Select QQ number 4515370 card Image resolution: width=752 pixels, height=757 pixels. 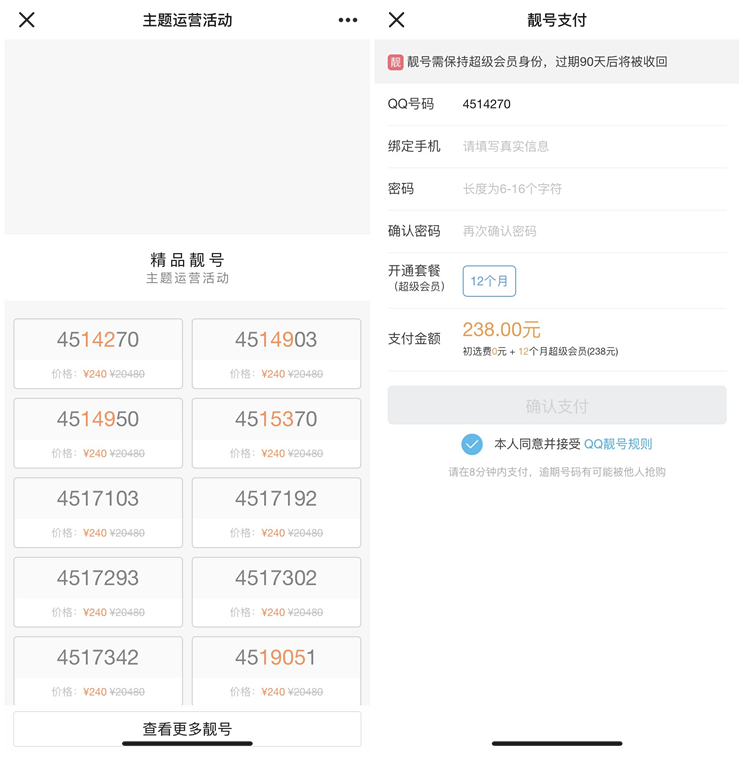276,433
